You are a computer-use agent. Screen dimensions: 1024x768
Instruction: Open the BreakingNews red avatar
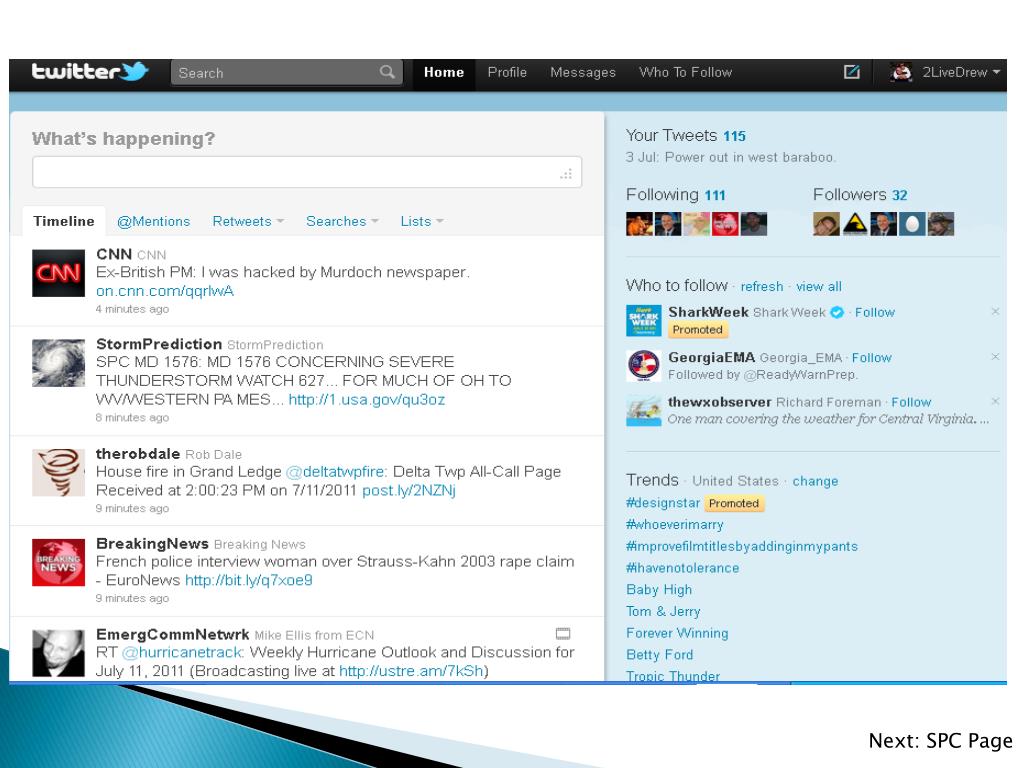click(58, 562)
